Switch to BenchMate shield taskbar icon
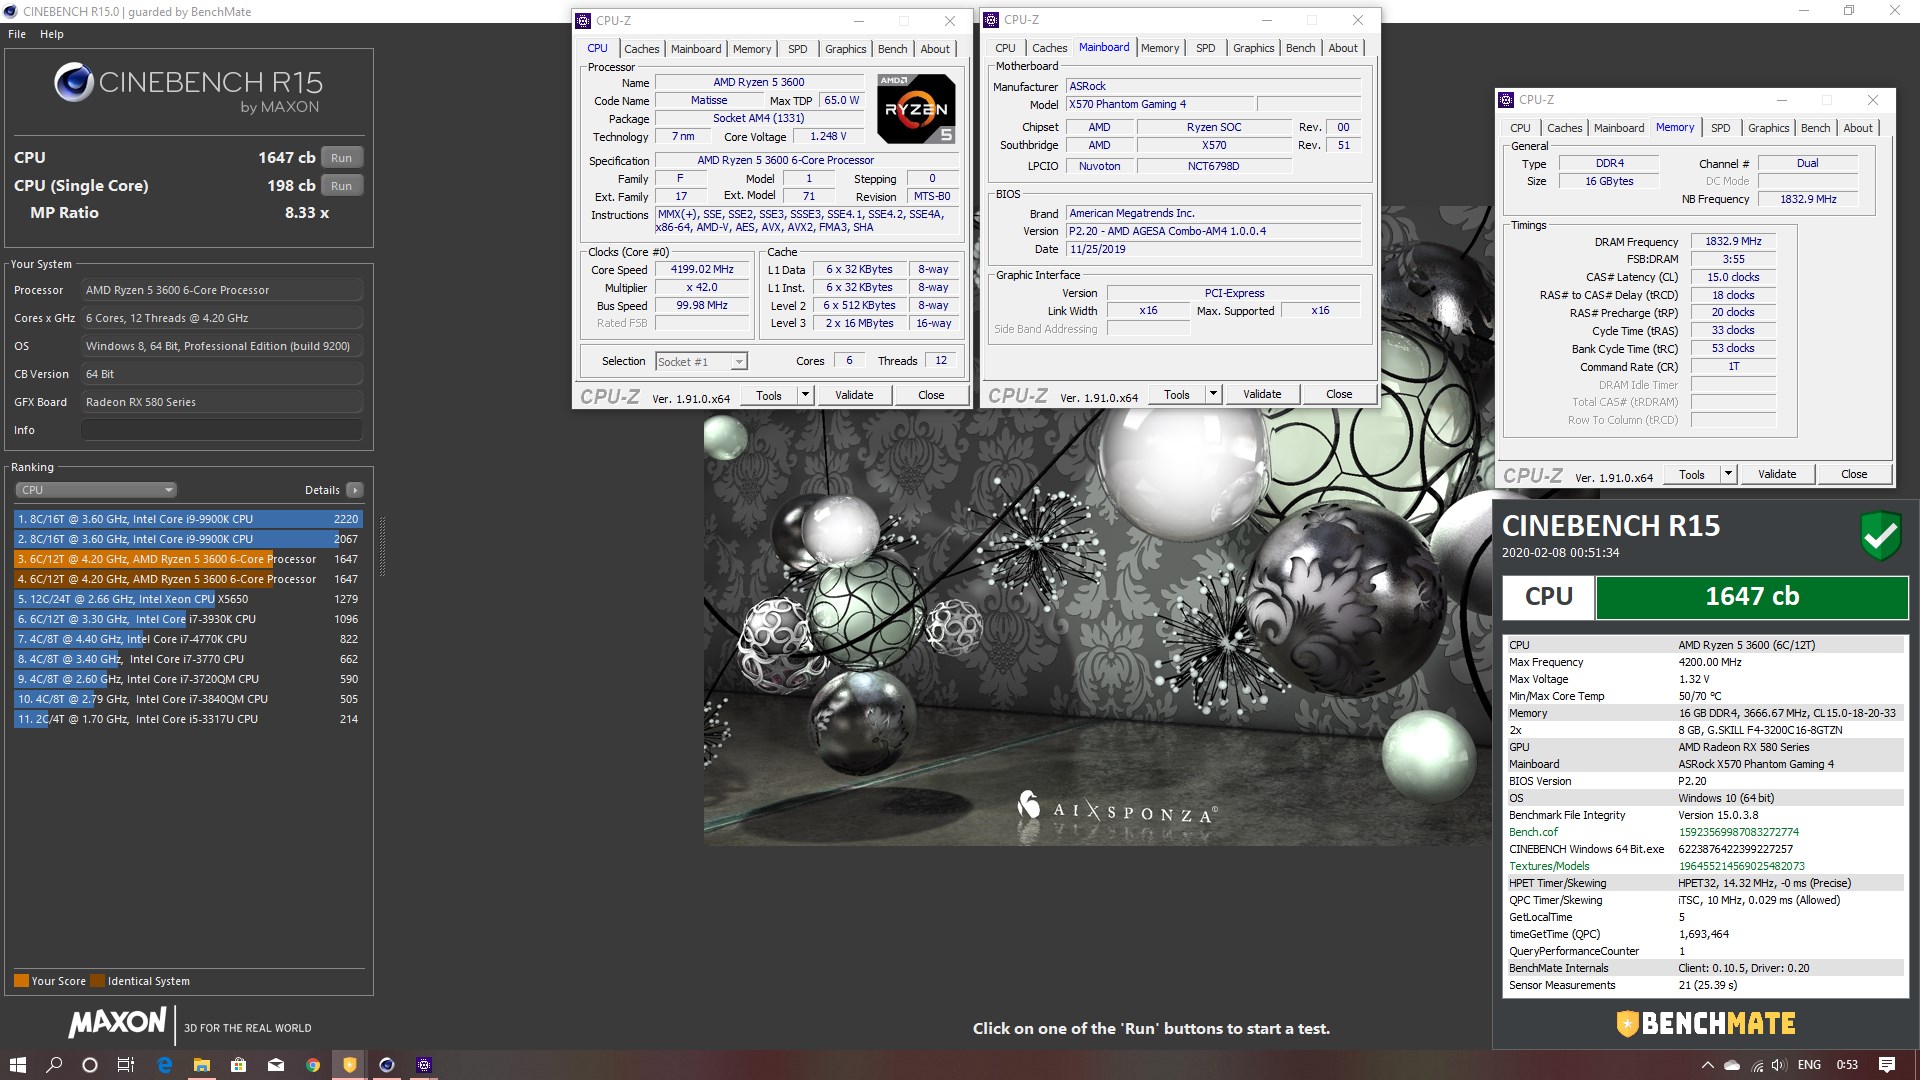Screen dimensions: 1920x1080 pyautogui.click(x=350, y=1065)
